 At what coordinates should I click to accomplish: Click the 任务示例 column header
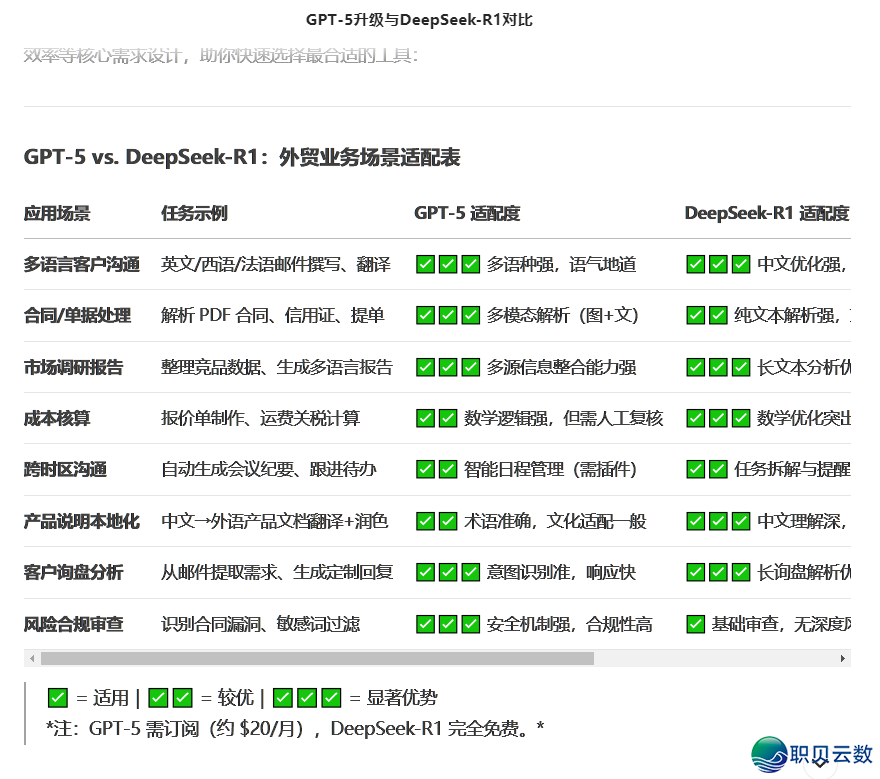point(194,213)
